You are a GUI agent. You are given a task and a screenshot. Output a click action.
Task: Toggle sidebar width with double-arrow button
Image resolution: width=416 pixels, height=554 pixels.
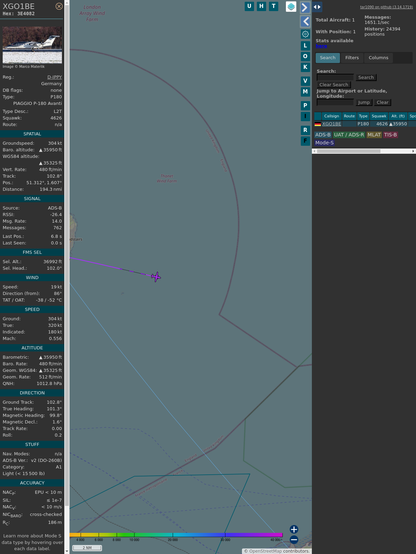pos(317,7)
